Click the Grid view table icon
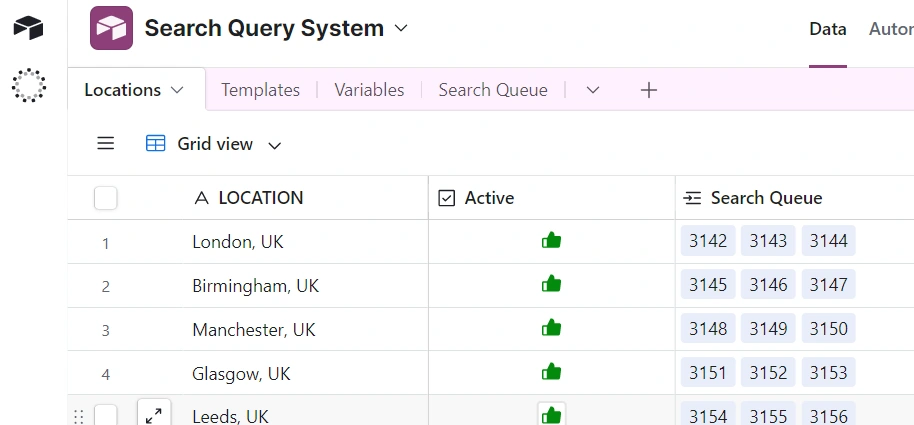The image size is (914, 425). coord(156,144)
